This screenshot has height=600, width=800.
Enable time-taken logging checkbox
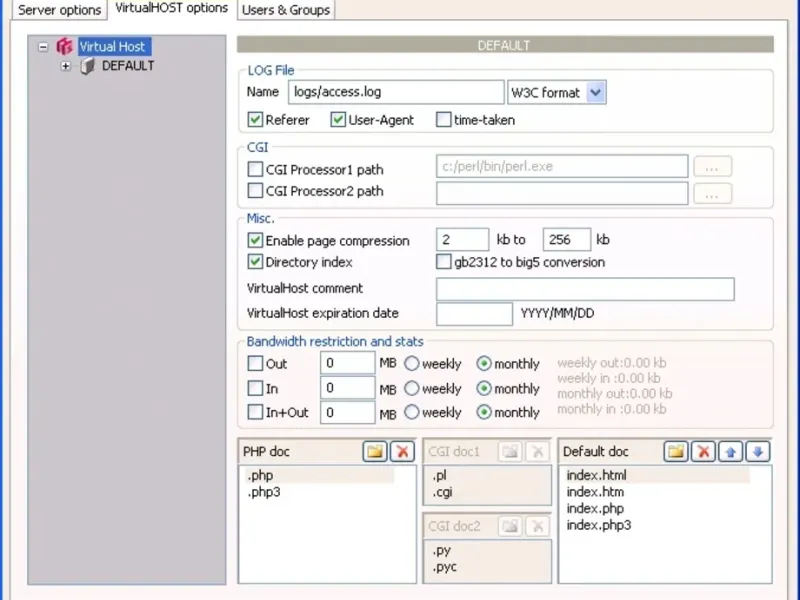point(443,120)
